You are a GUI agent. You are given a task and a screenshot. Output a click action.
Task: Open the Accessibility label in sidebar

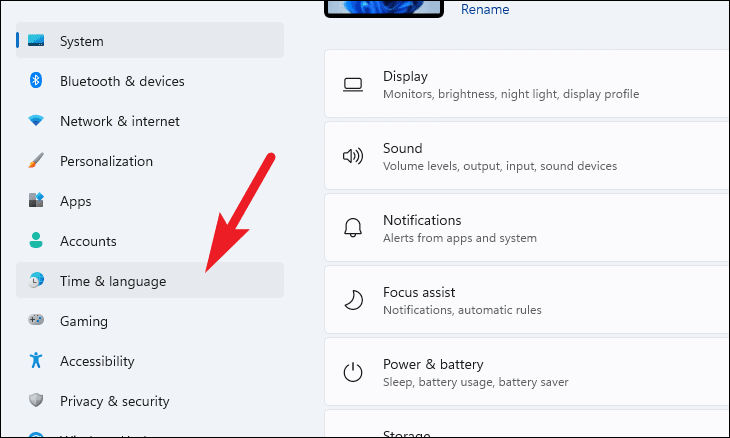pos(97,361)
